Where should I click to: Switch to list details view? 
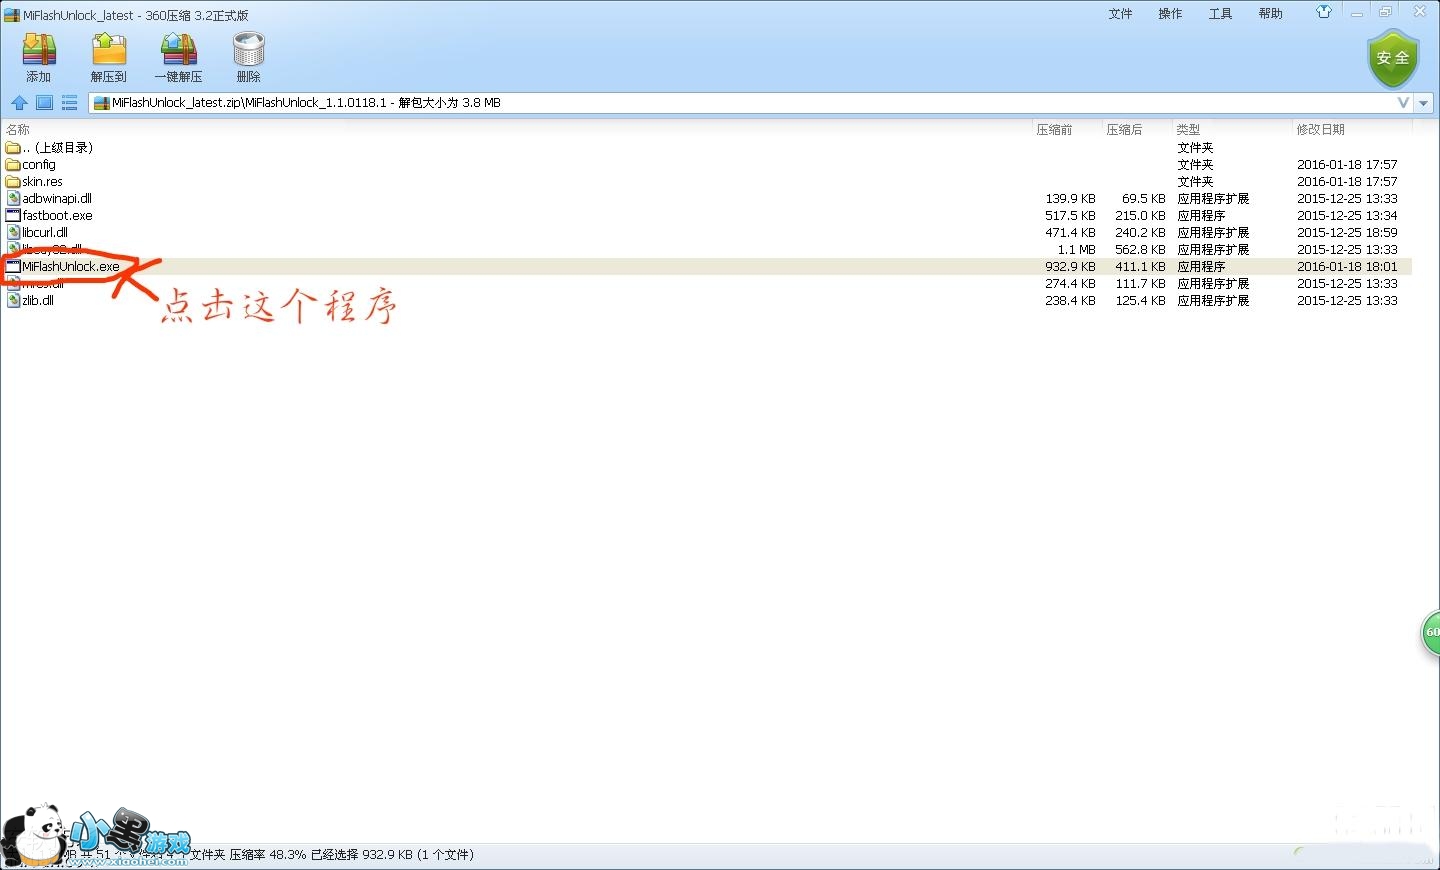(x=69, y=103)
